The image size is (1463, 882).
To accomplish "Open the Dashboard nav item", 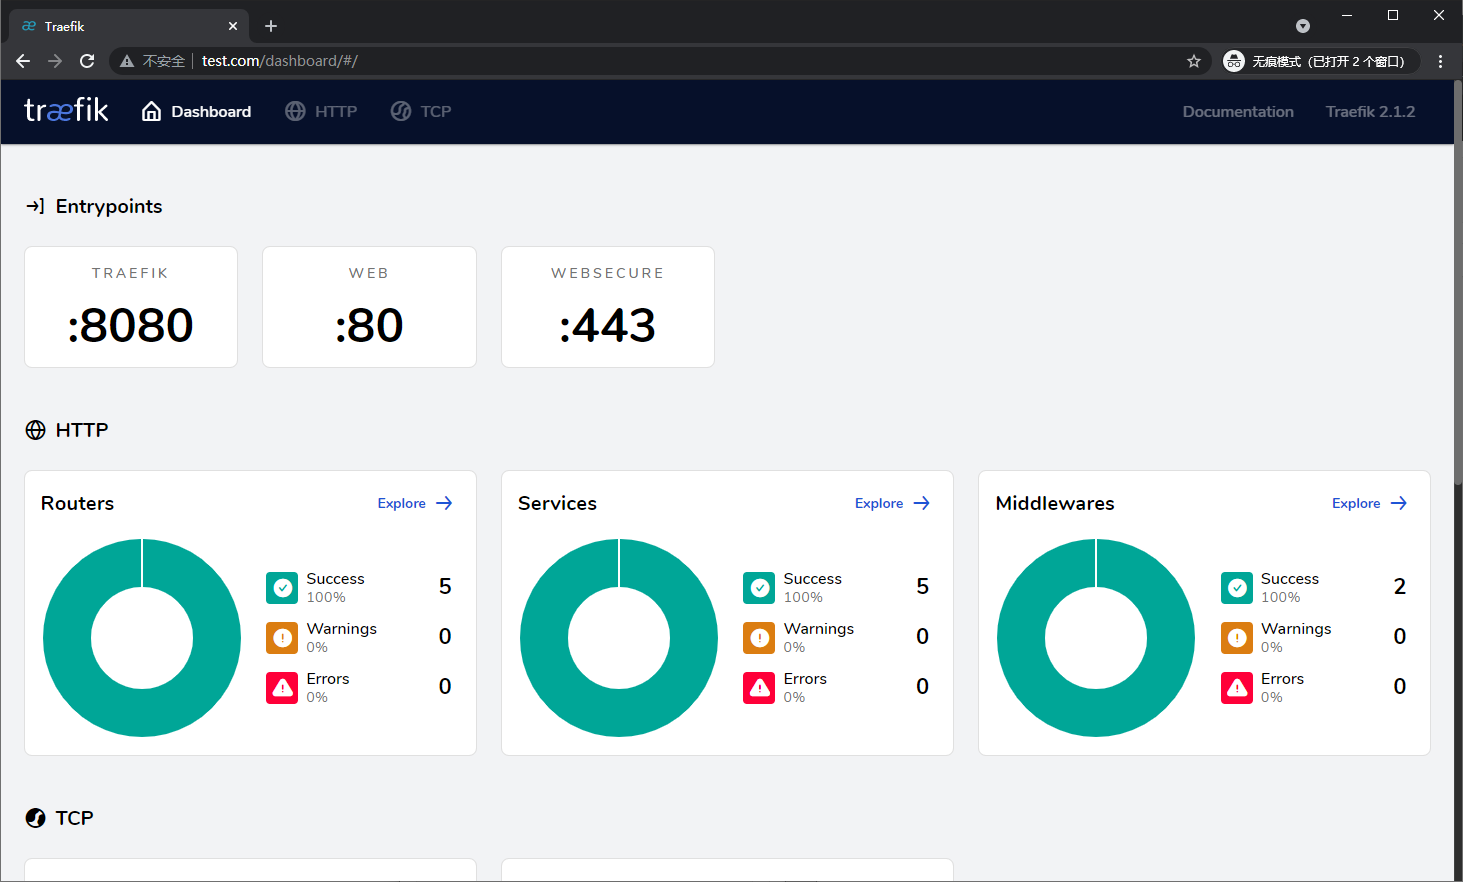I will (196, 111).
